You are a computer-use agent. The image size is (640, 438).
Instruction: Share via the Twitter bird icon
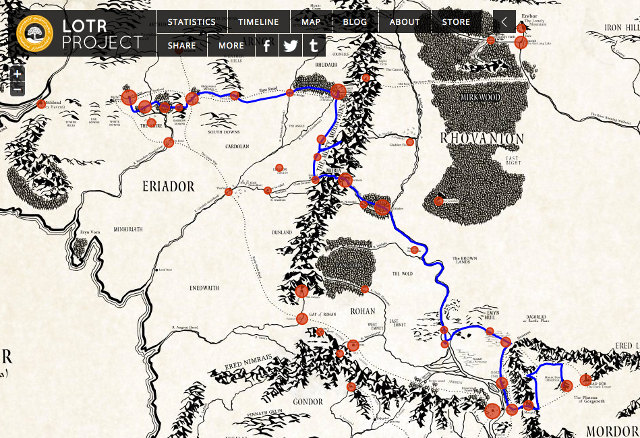click(x=290, y=45)
